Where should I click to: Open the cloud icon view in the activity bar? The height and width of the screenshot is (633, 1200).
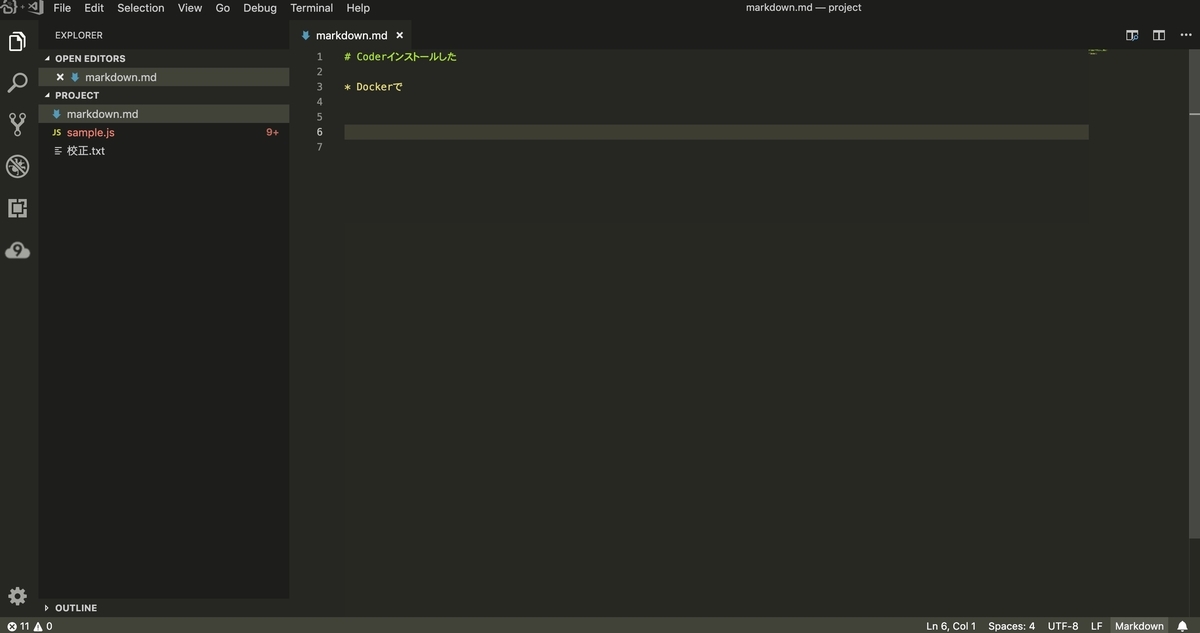[17, 250]
